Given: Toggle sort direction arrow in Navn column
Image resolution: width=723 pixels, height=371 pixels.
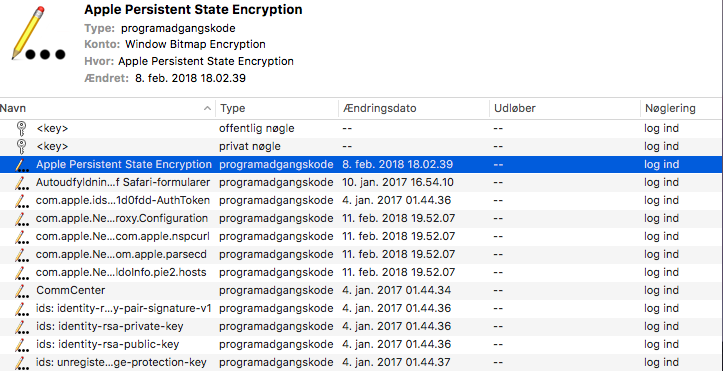Looking at the screenshot, I should point(207,109).
